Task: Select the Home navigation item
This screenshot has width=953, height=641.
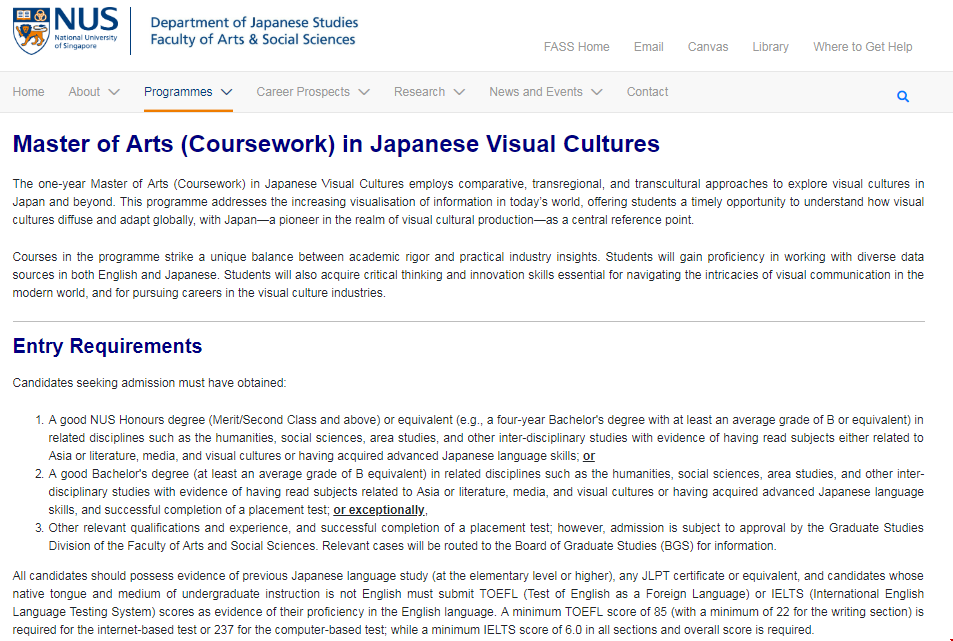Action: pos(28,91)
